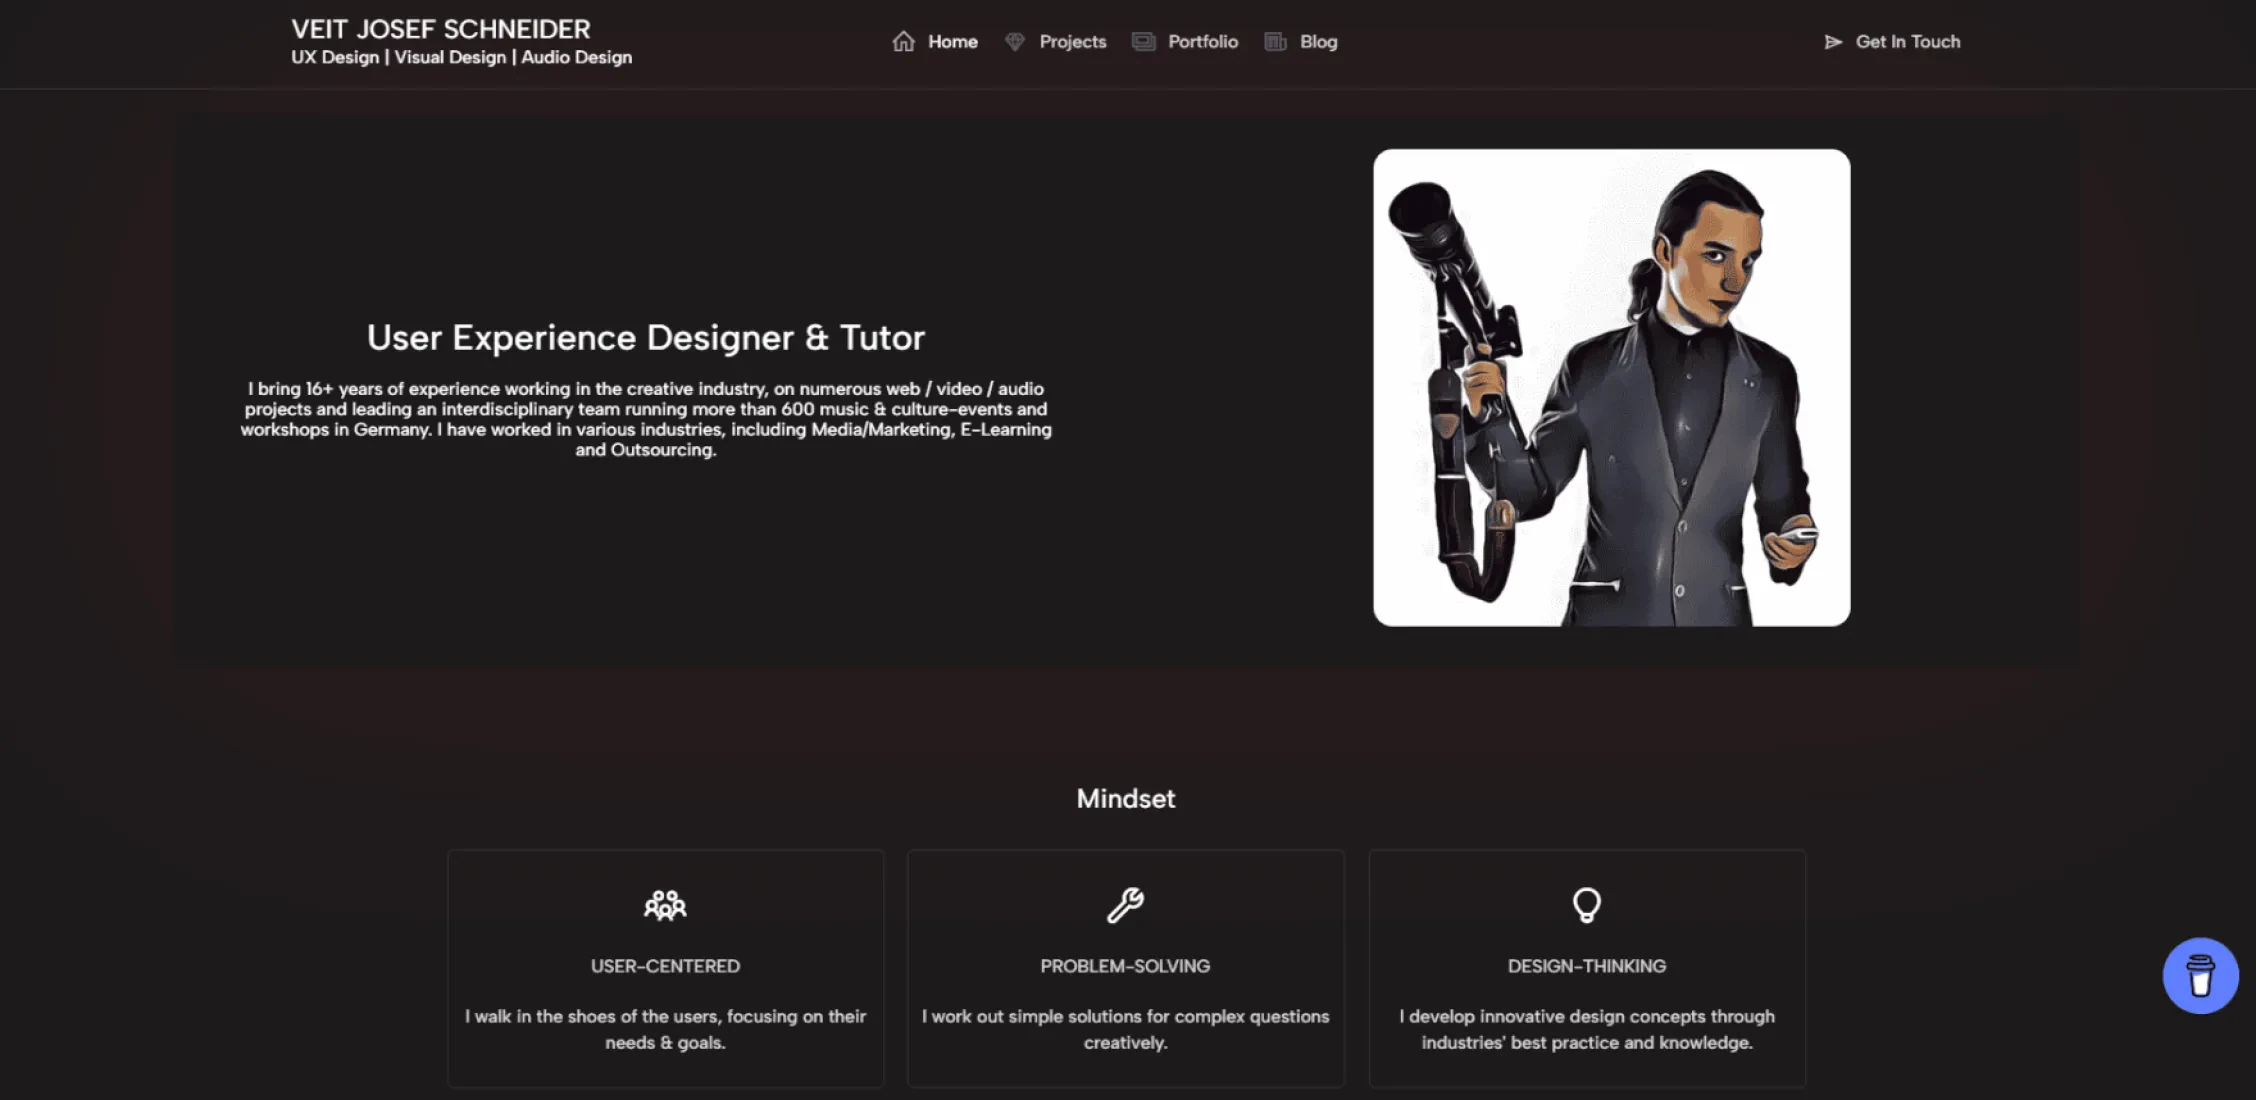
Task: Click the Portfolio screen icon
Action: [1143, 42]
